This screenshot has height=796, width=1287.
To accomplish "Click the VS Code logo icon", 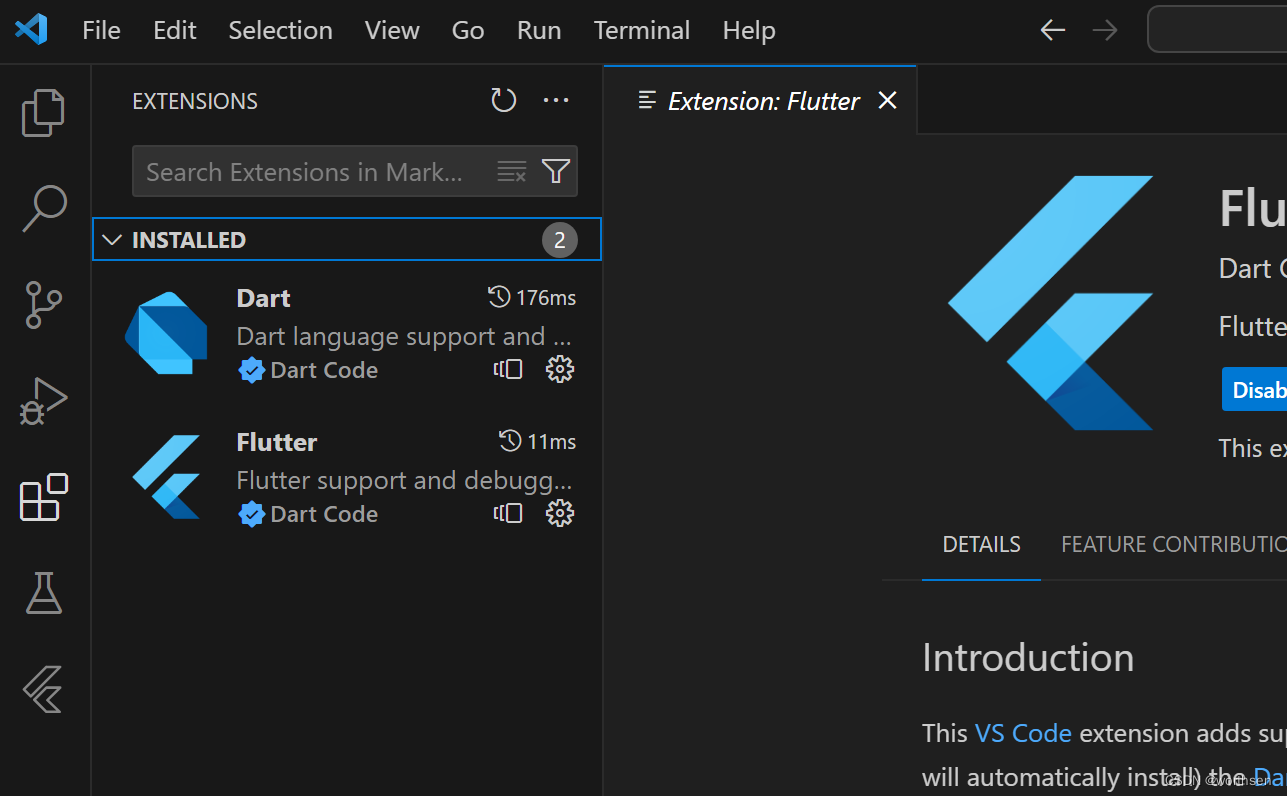I will click(31, 30).
